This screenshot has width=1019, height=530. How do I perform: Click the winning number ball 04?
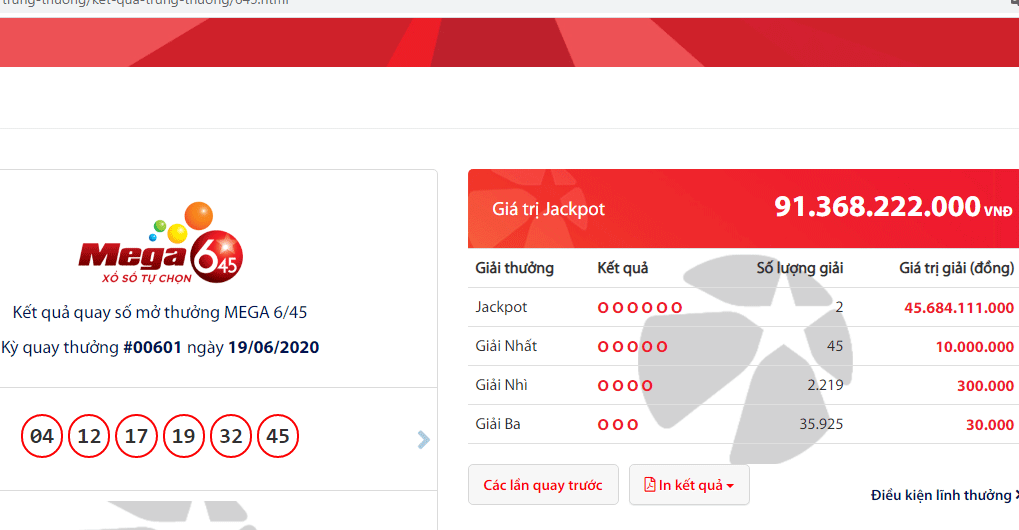[x=42, y=437]
